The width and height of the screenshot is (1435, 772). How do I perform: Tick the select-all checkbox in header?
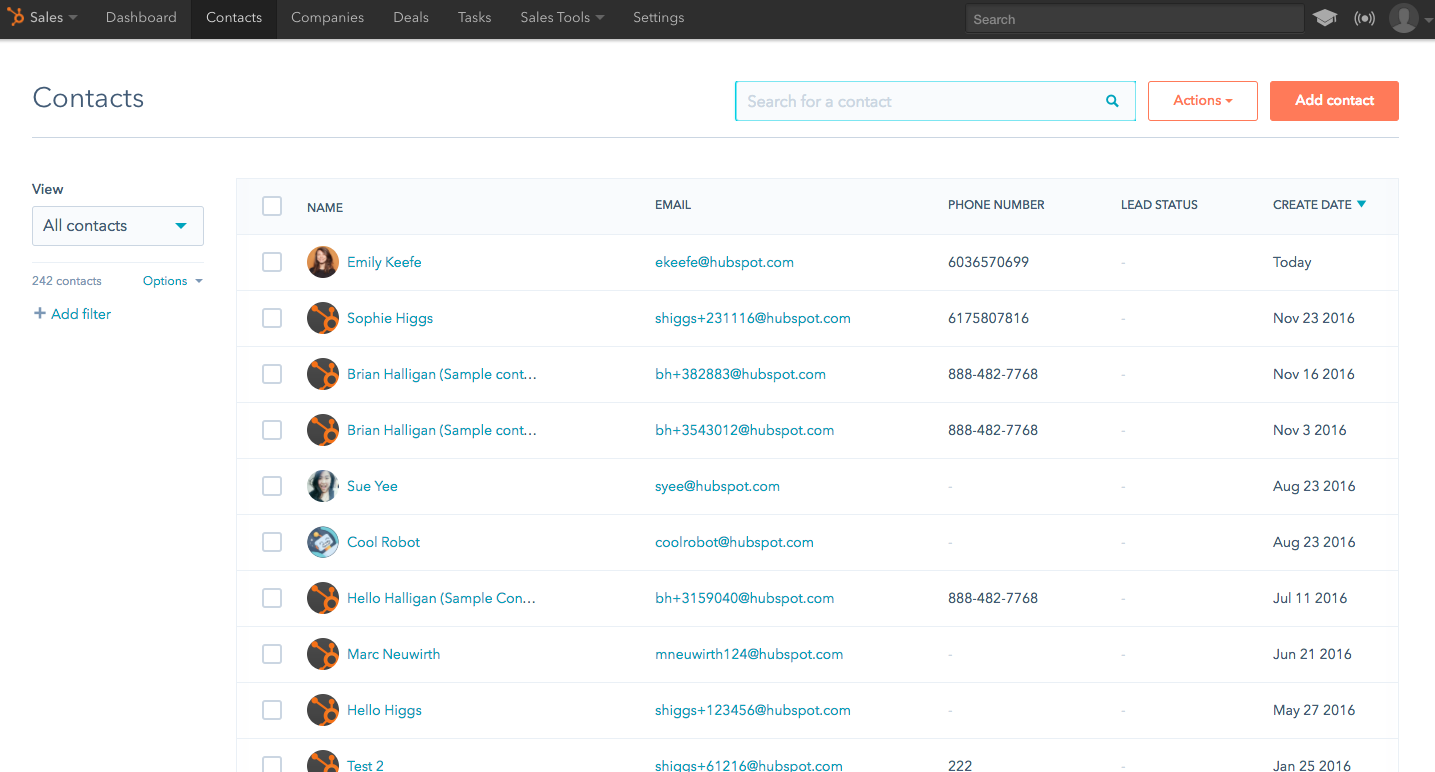click(x=272, y=206)
